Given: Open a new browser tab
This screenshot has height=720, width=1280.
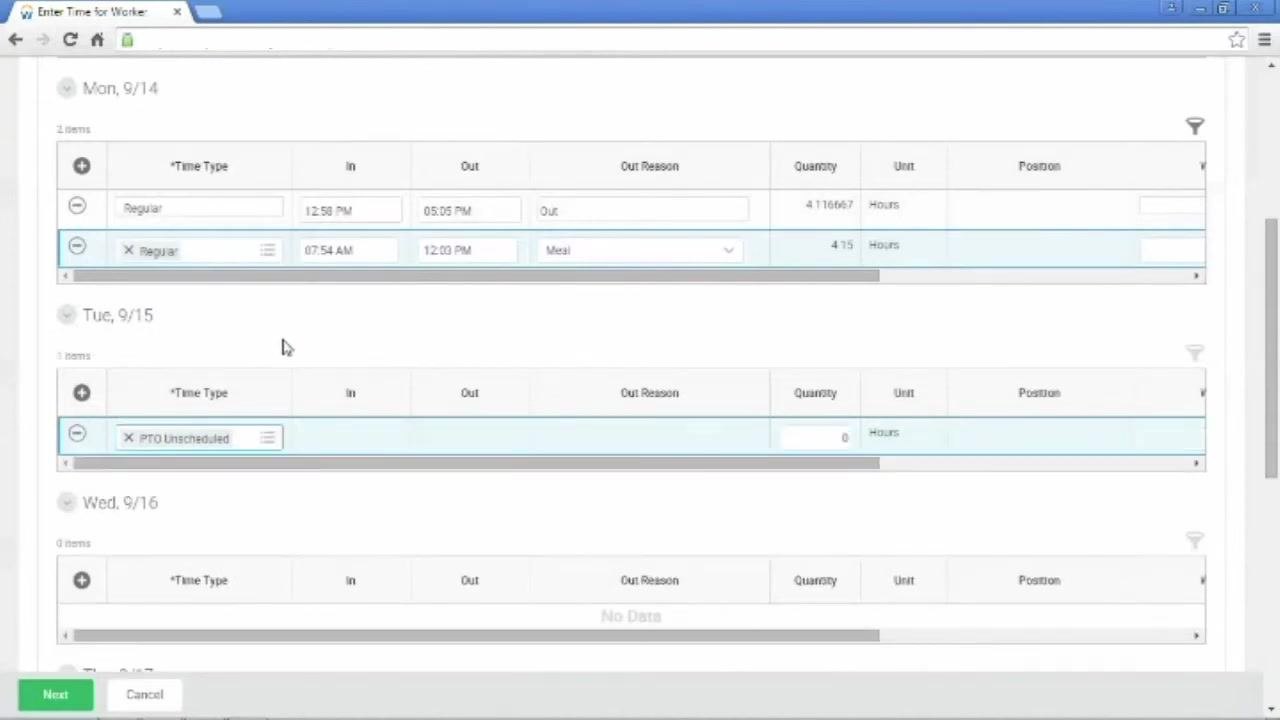Looking at the screenshot, I should tap(208, 12).
